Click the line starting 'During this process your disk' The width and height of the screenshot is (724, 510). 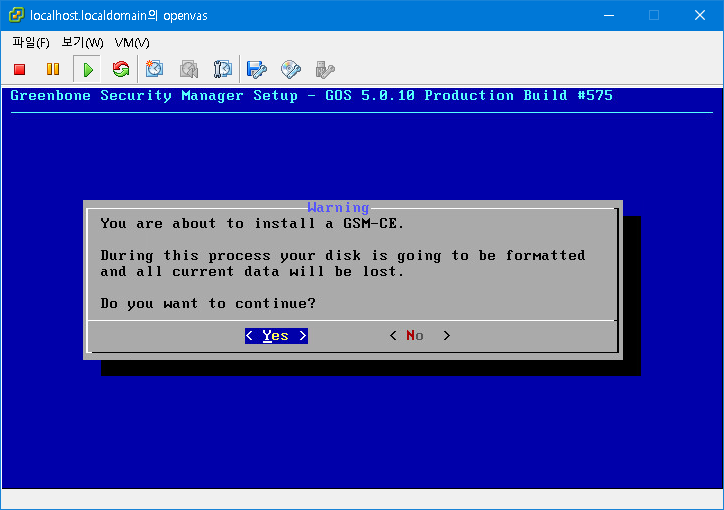point(343,256)
